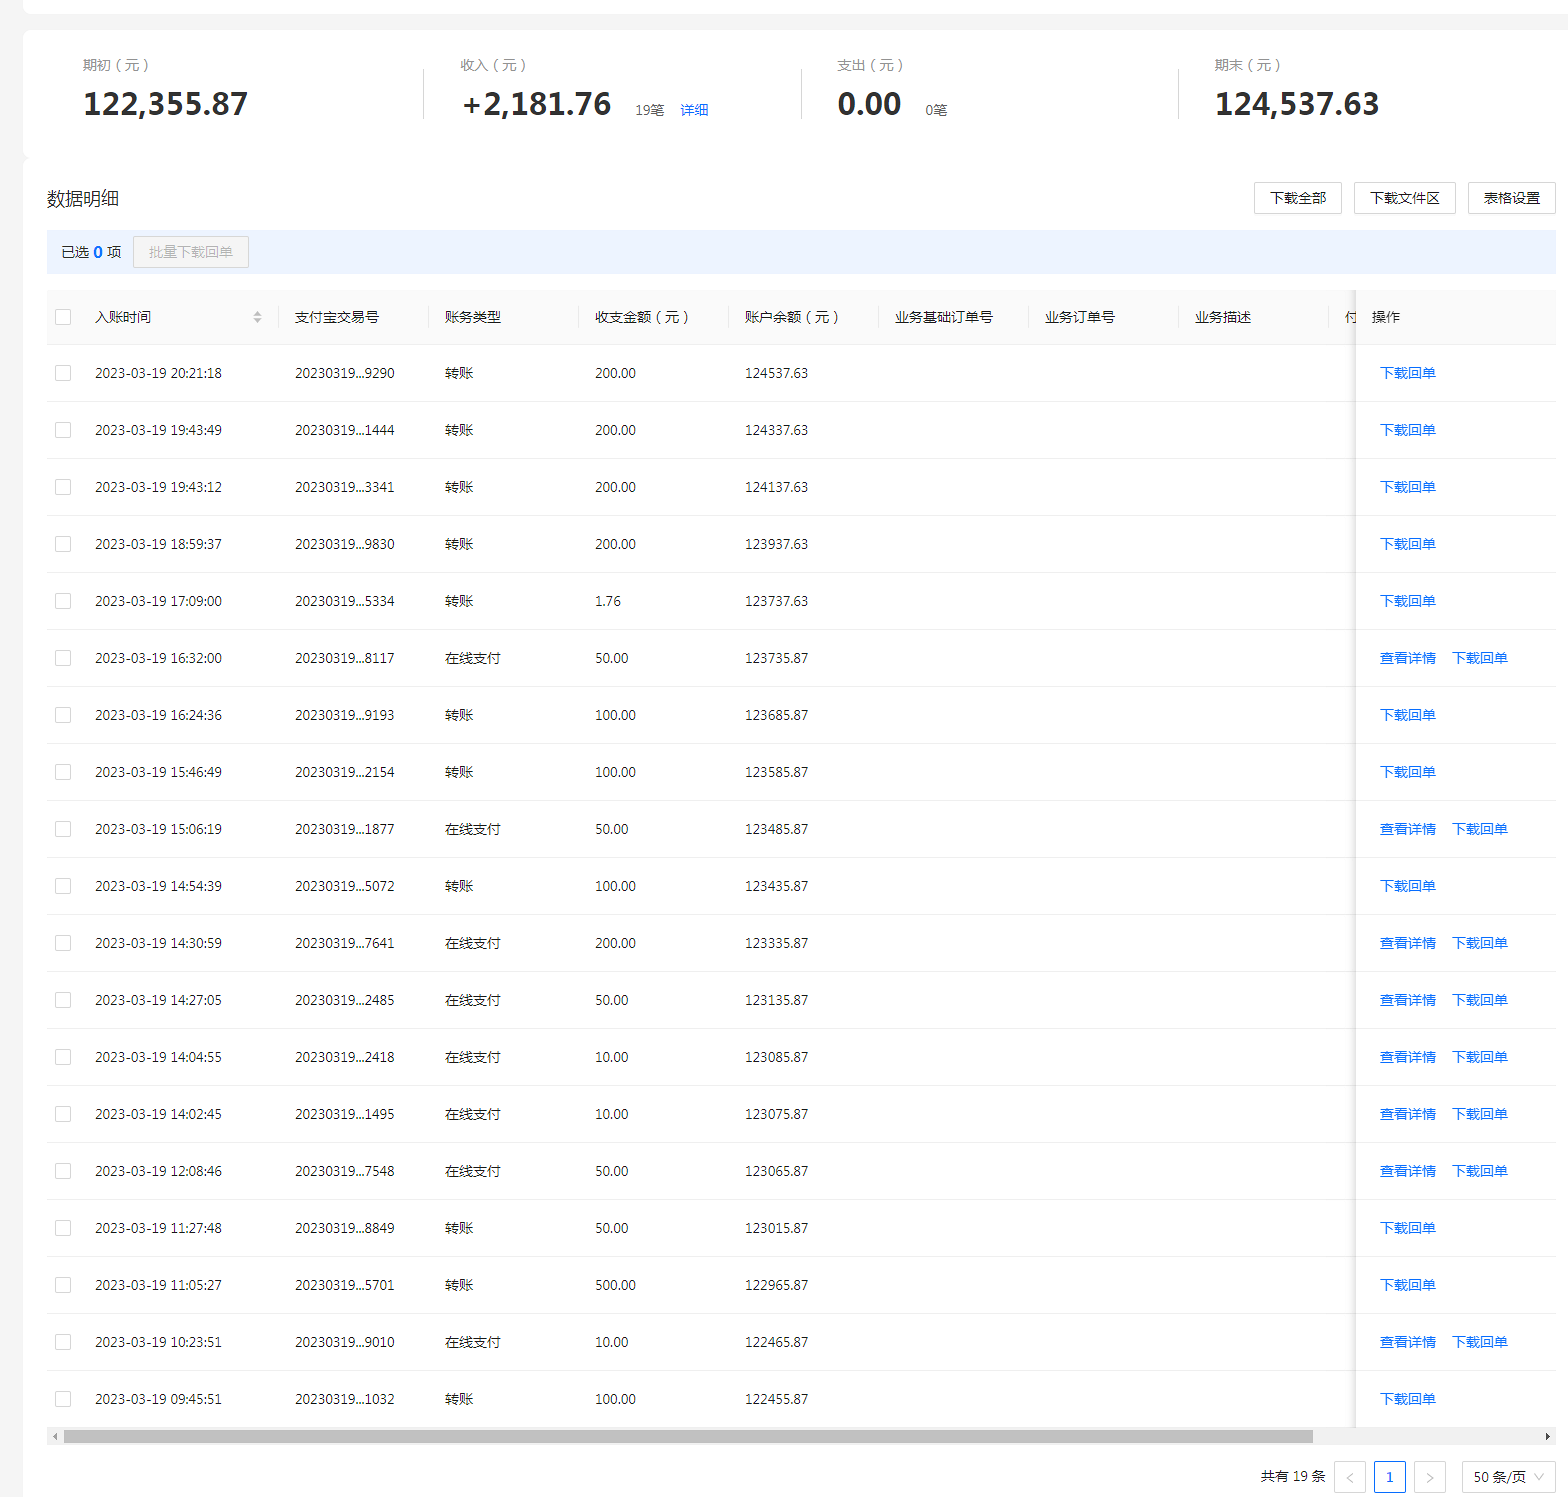
Task: Click the 数据明细 section title
Action: (83, 199)
